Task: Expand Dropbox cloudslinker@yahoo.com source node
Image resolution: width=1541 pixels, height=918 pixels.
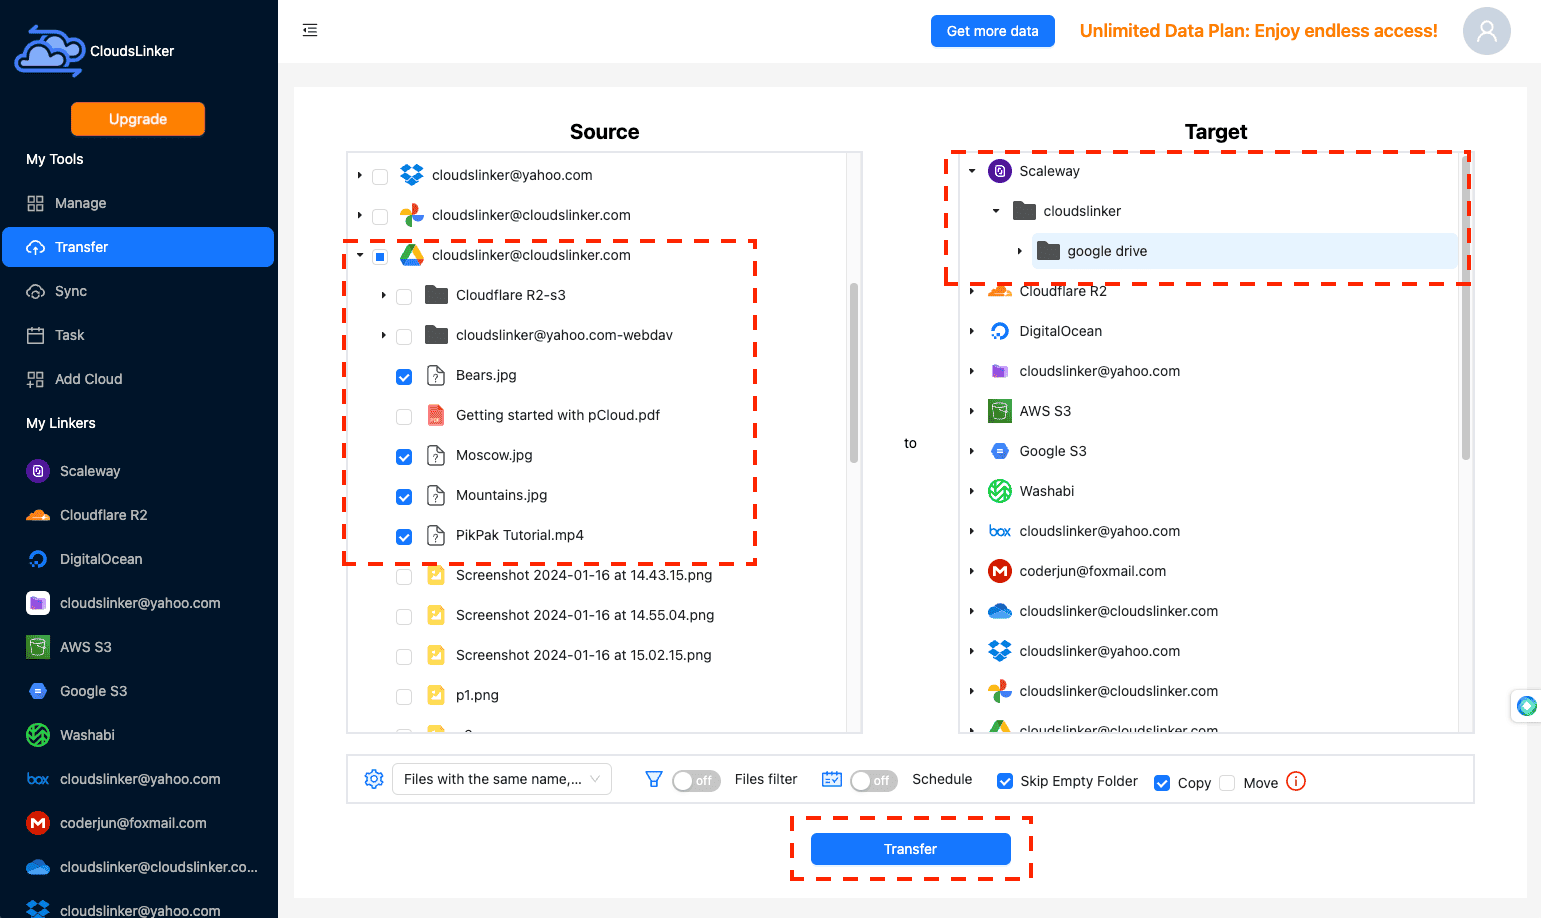Action: tap(360, 175)
